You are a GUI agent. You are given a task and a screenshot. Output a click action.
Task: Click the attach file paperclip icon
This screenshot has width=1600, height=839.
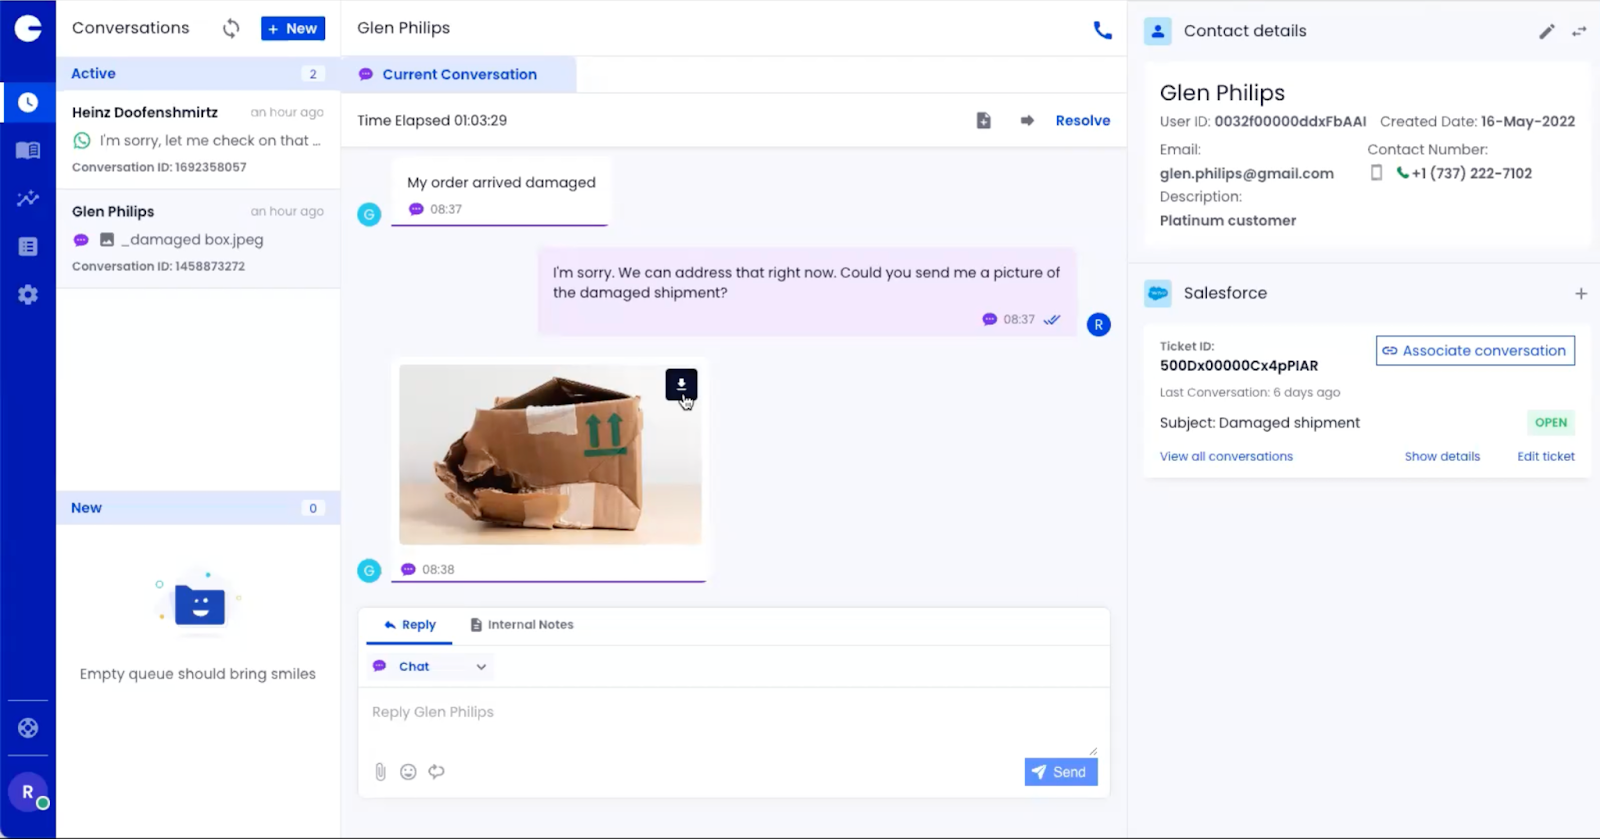point(380,772)
